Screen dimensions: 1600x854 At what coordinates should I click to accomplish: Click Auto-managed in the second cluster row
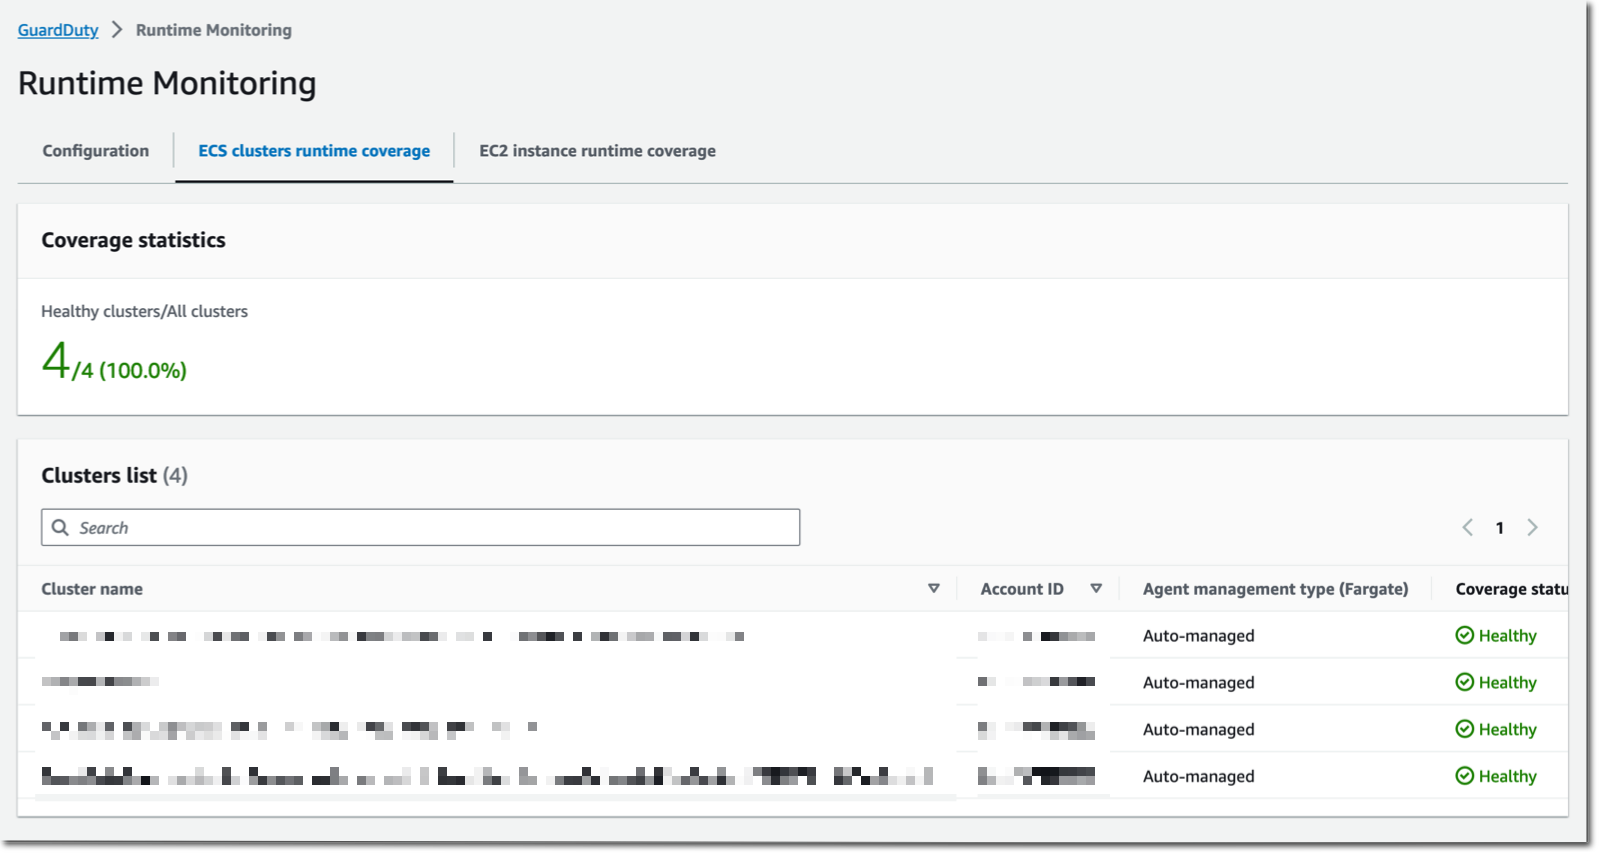[x=1198, y=682]
